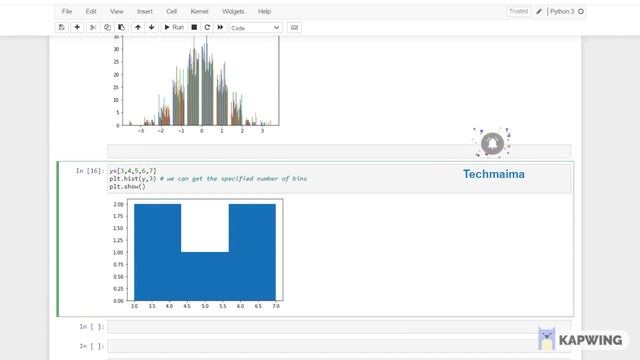Save notebook with the save and checkpoint icon
This screenshot has height=360, width=640.
click(62, 27)
